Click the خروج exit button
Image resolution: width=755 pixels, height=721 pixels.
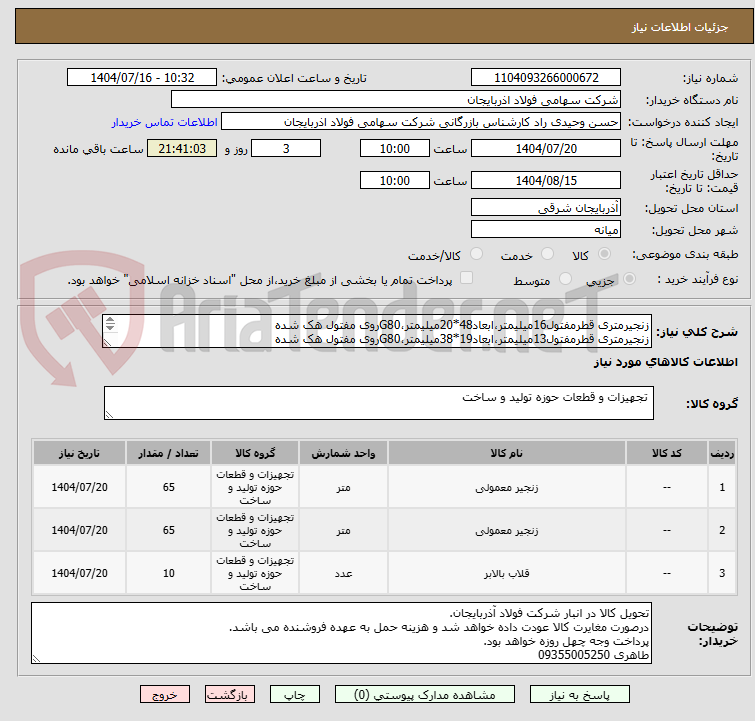coord(165,695)
